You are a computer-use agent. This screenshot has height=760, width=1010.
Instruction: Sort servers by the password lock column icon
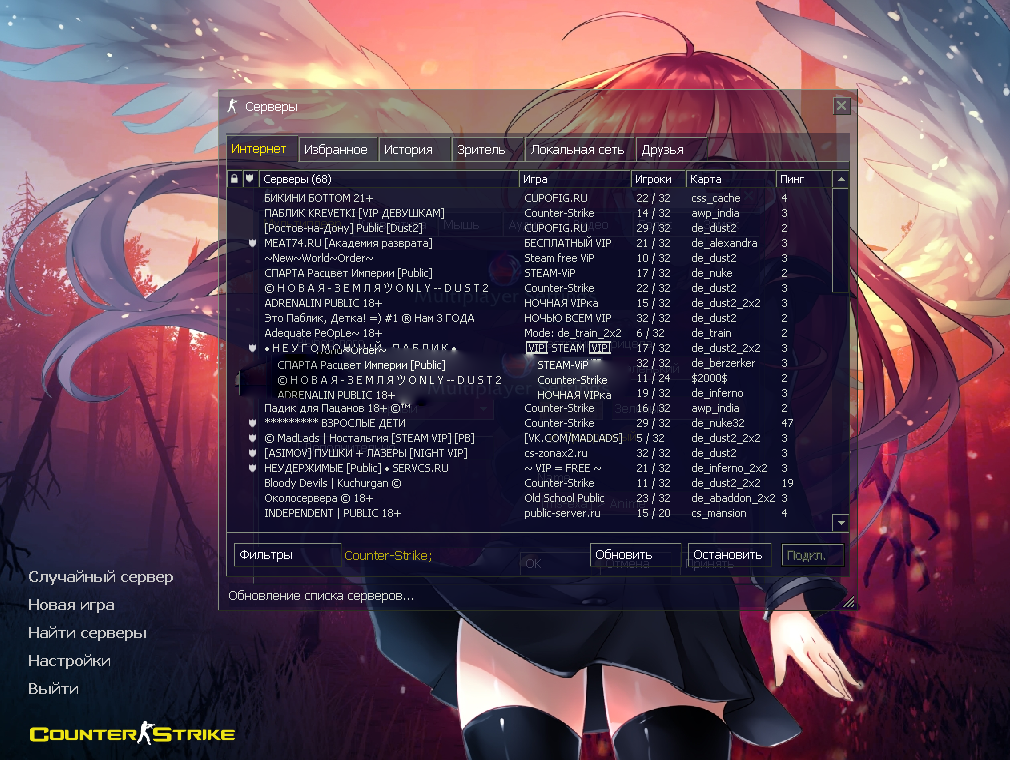pos(234,179)
